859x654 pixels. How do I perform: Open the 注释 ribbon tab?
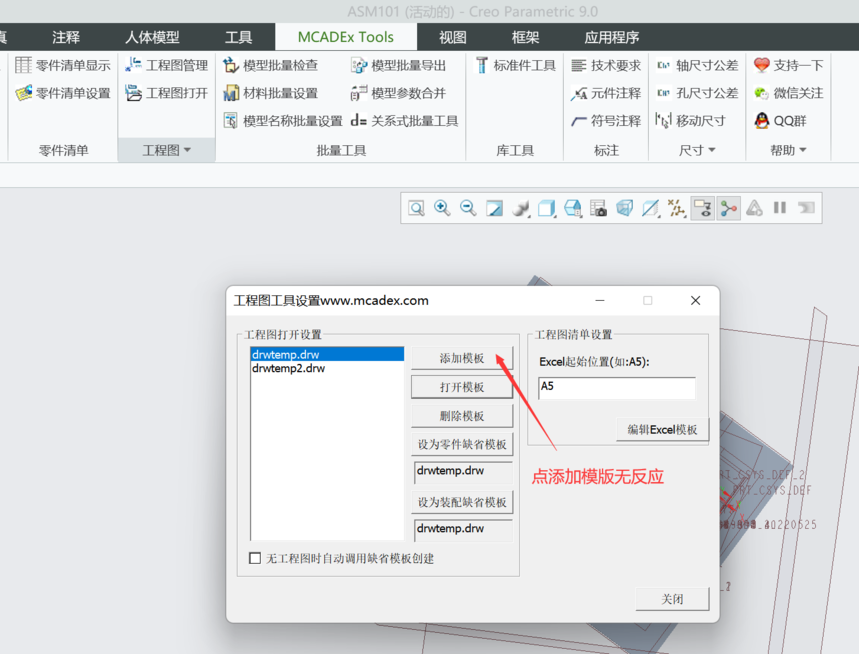pos(66,37)
